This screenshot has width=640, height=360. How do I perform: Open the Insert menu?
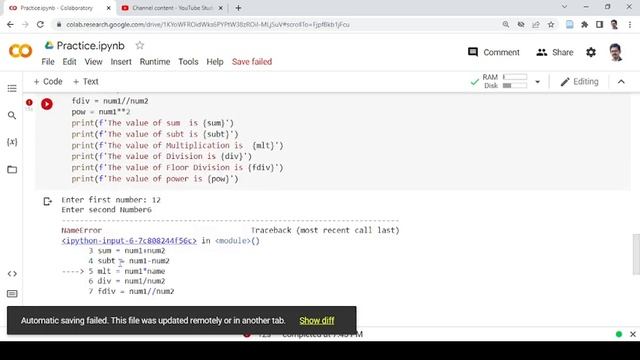coord(121,62)
